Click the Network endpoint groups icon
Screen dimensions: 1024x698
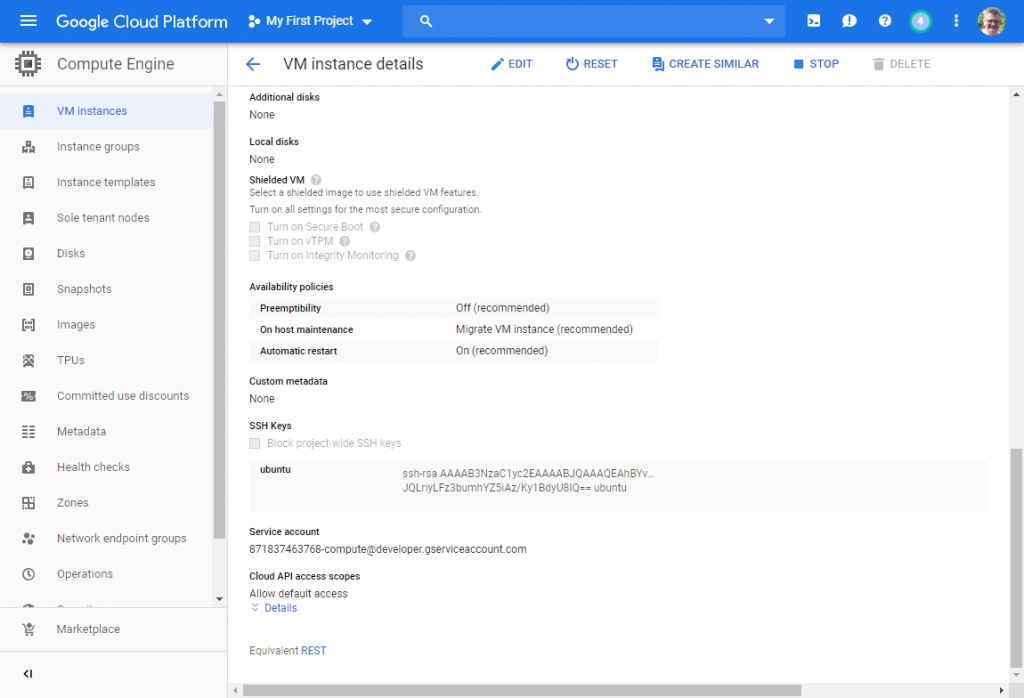(x=28, y=539)
